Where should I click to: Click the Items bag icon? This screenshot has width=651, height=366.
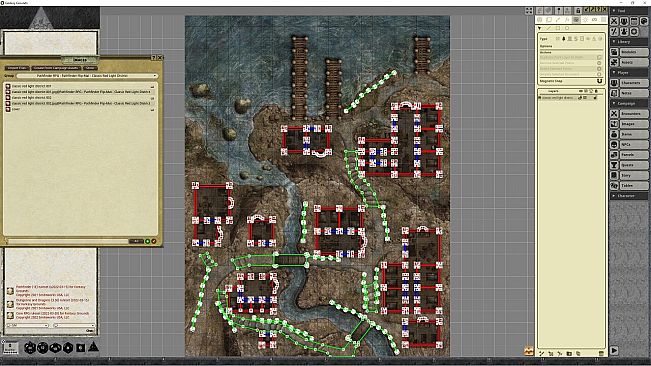tap(614, 134)
